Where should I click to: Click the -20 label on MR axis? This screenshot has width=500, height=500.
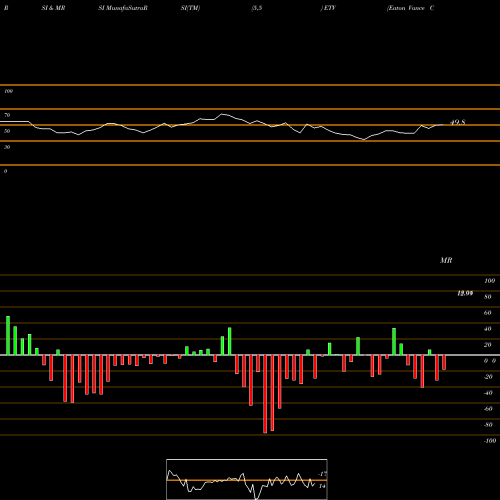(x=488, y=377)
